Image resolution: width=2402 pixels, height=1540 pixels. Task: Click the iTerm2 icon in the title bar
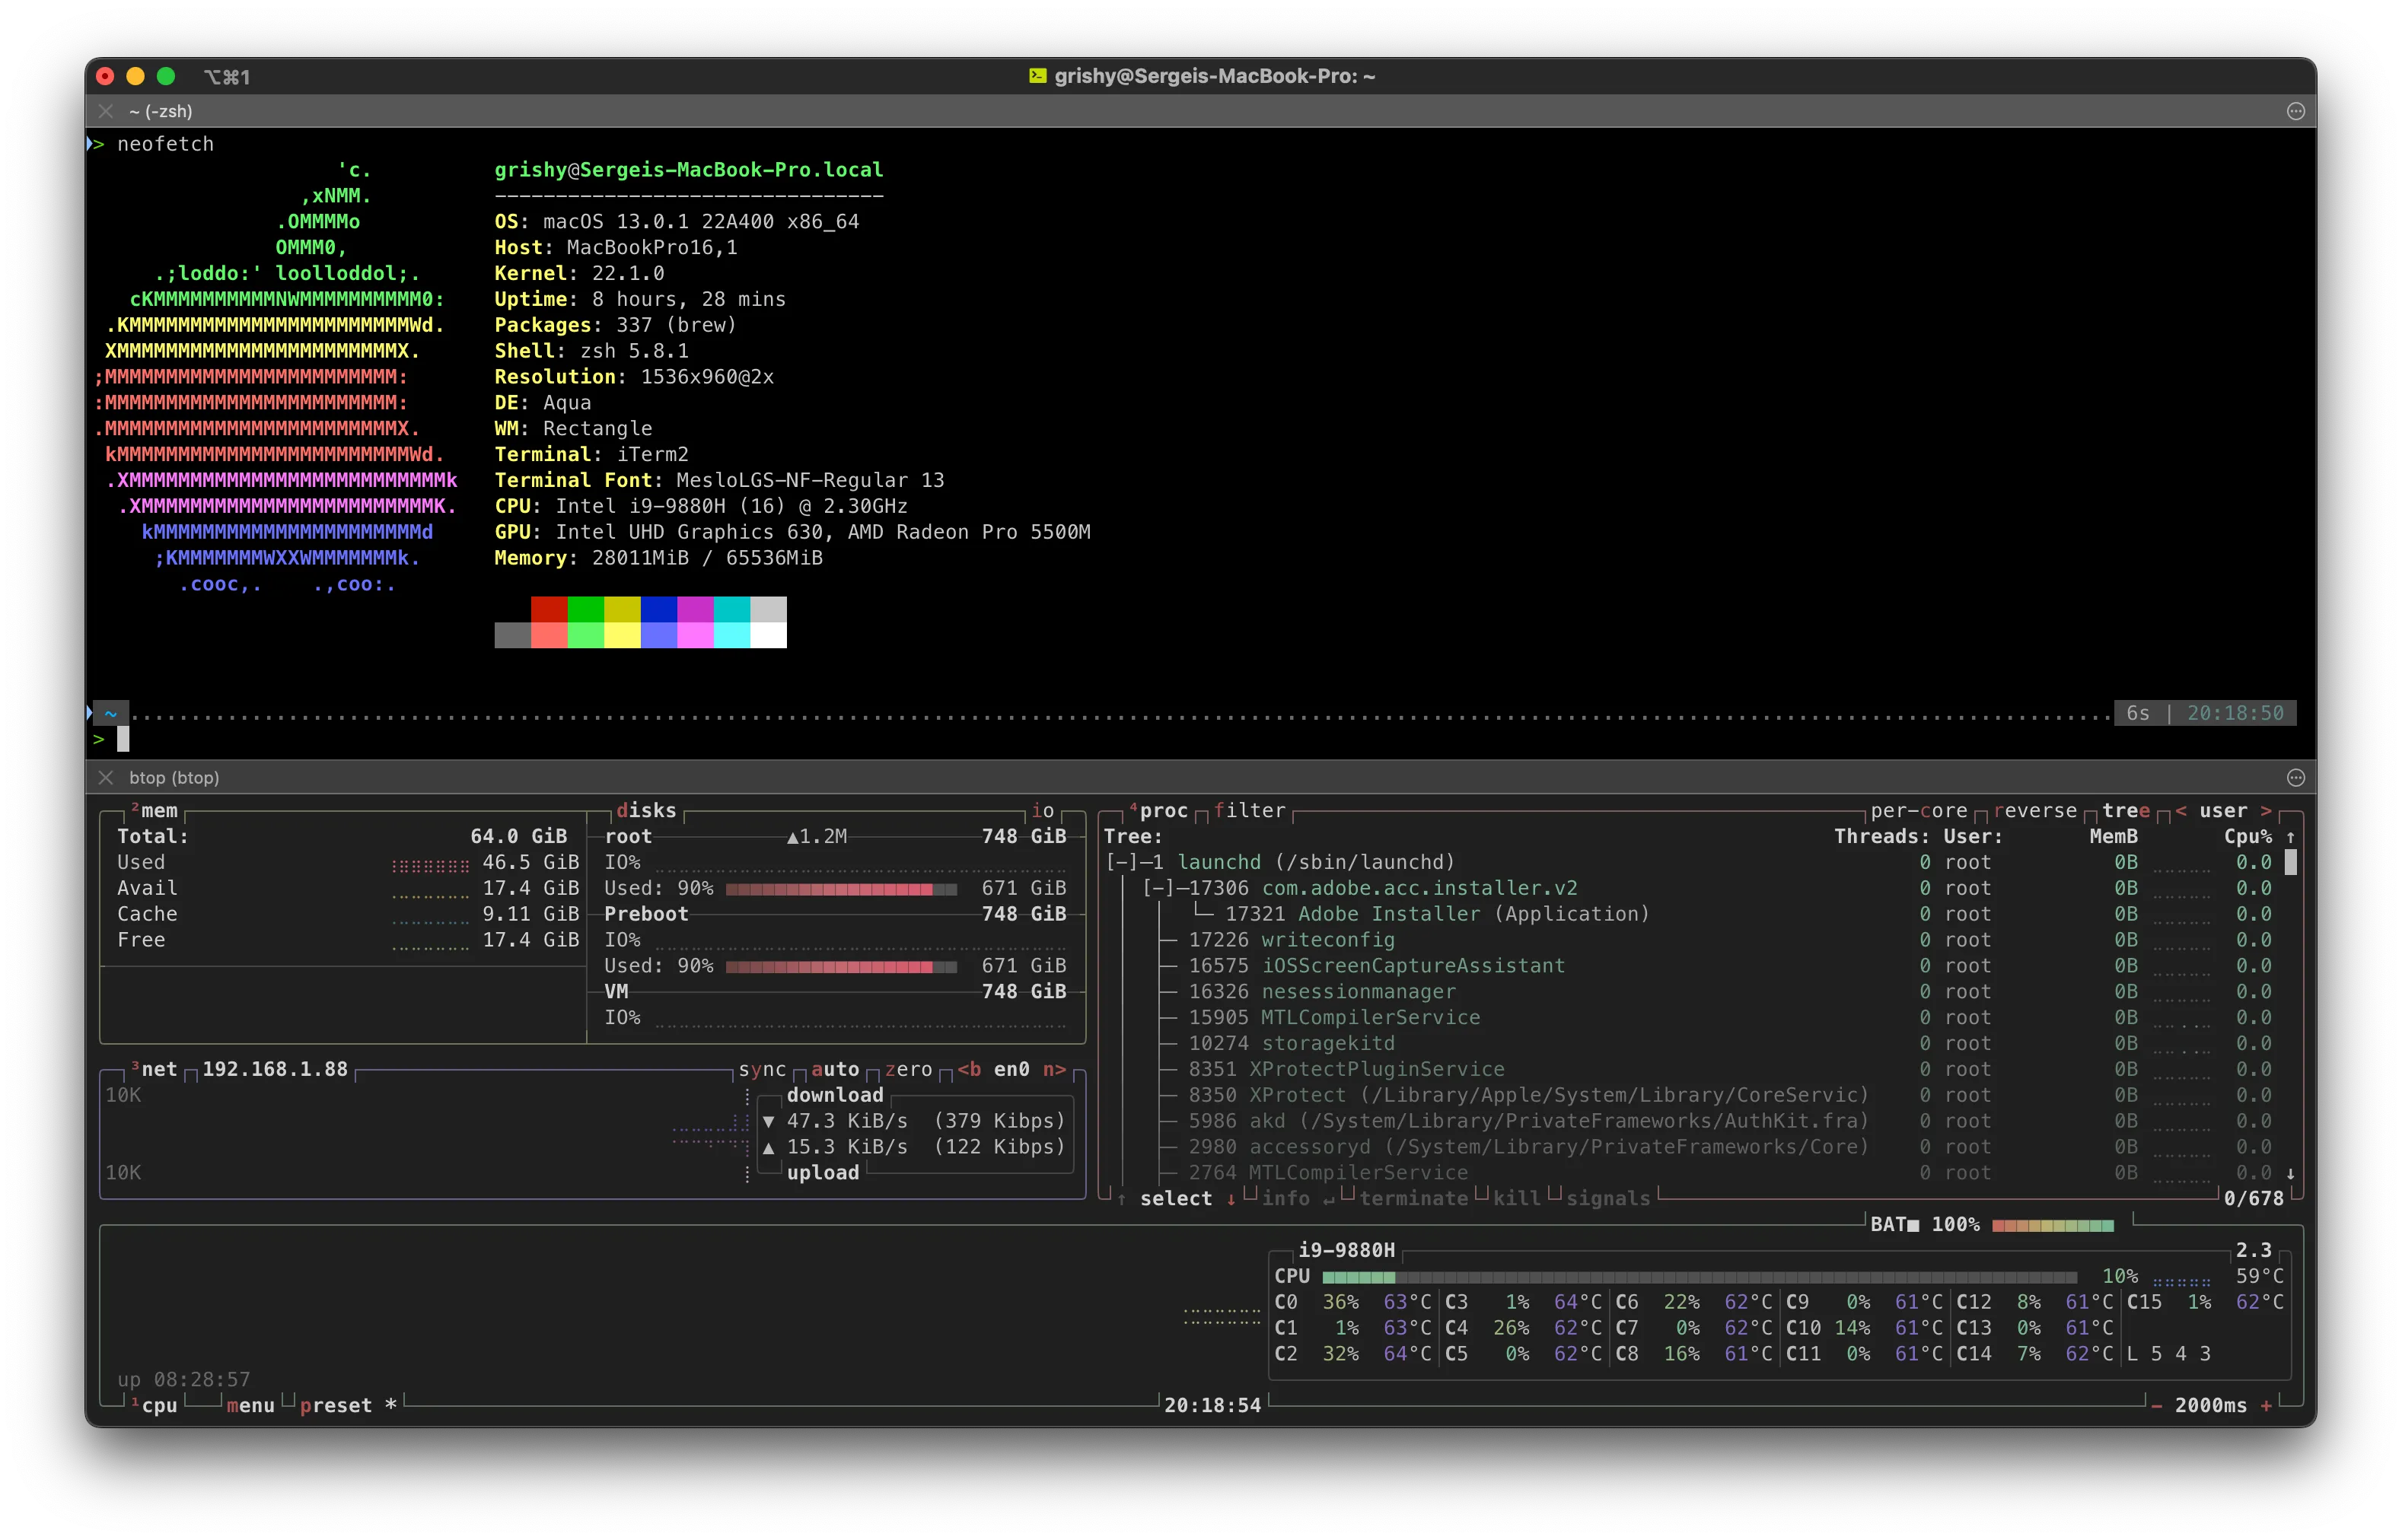(1037, 76)
